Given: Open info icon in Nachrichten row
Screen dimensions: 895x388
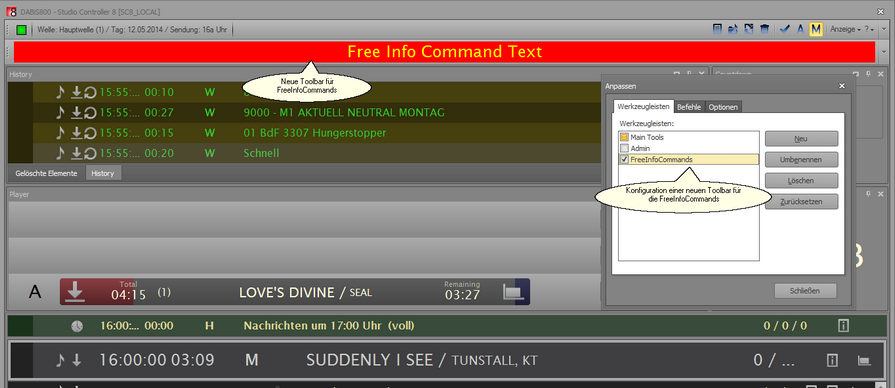Looking at the screenshot, I should click(x=843, y=326).
